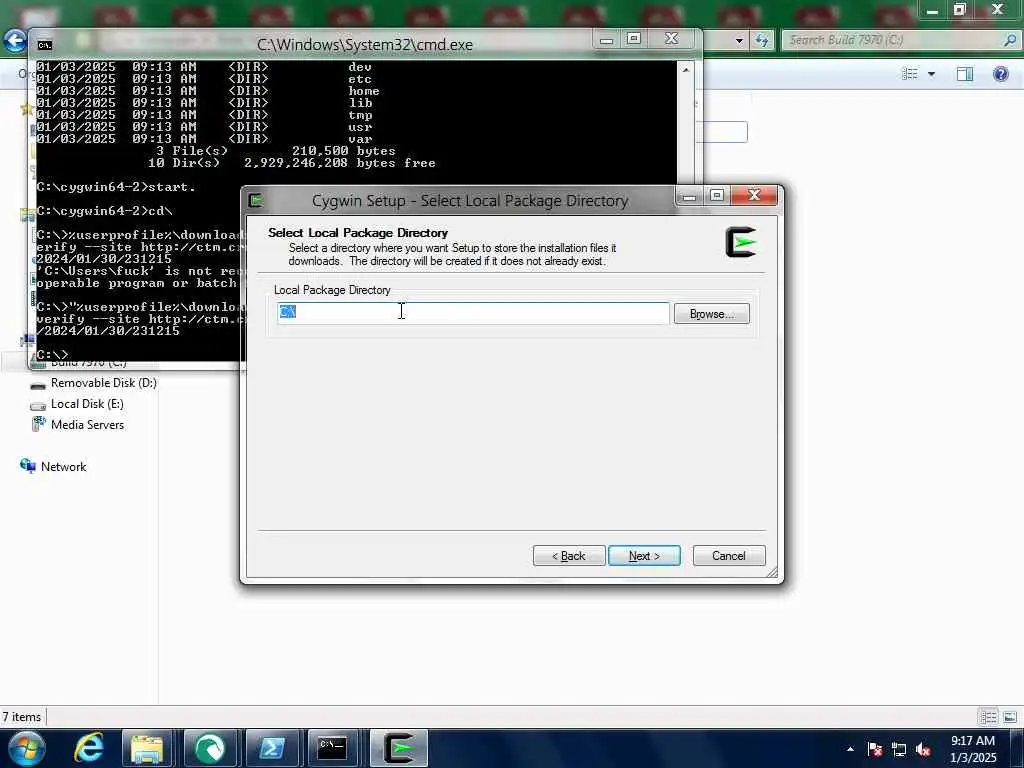Open the green circular app on taskbar
This screenshot has width=1024, height=768.
coord(209,748)
